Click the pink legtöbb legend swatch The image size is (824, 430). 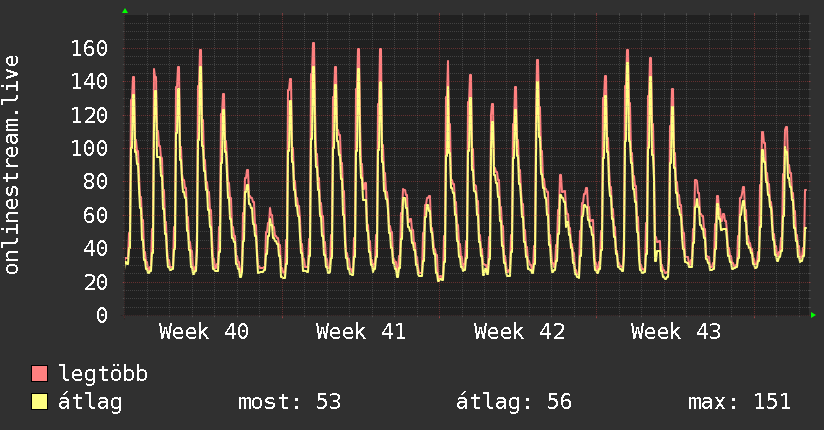(39, 373)
